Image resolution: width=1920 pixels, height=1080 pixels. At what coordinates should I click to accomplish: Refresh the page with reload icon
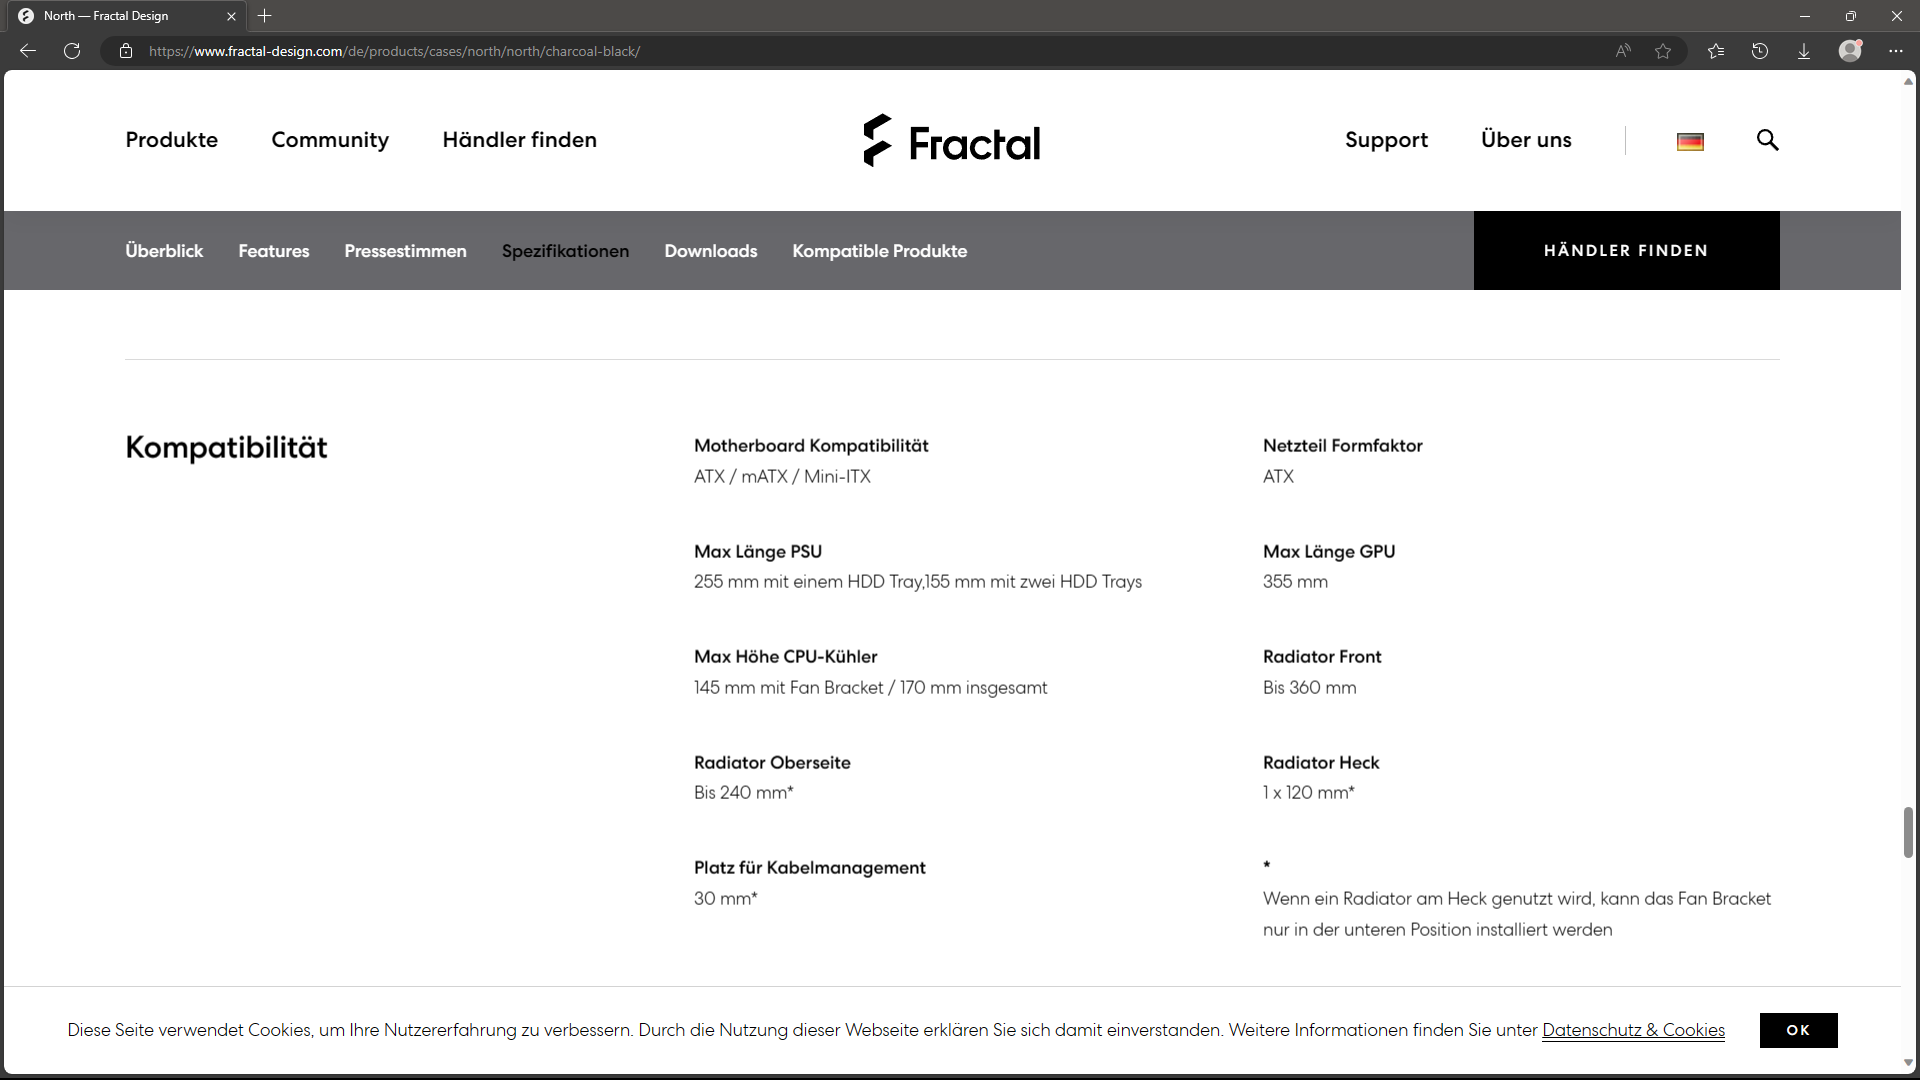pyautogui.click(x=72, y=51)
